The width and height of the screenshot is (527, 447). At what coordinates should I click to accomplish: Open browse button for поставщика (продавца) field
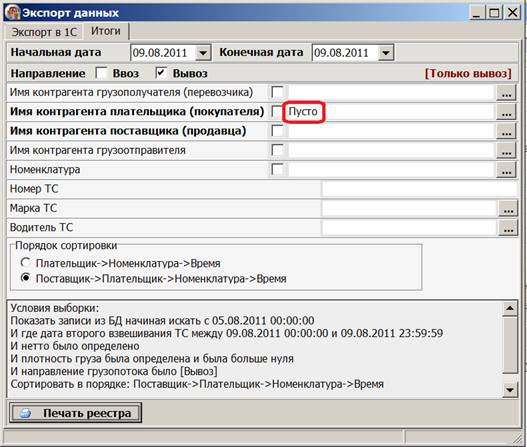[506, 131]
